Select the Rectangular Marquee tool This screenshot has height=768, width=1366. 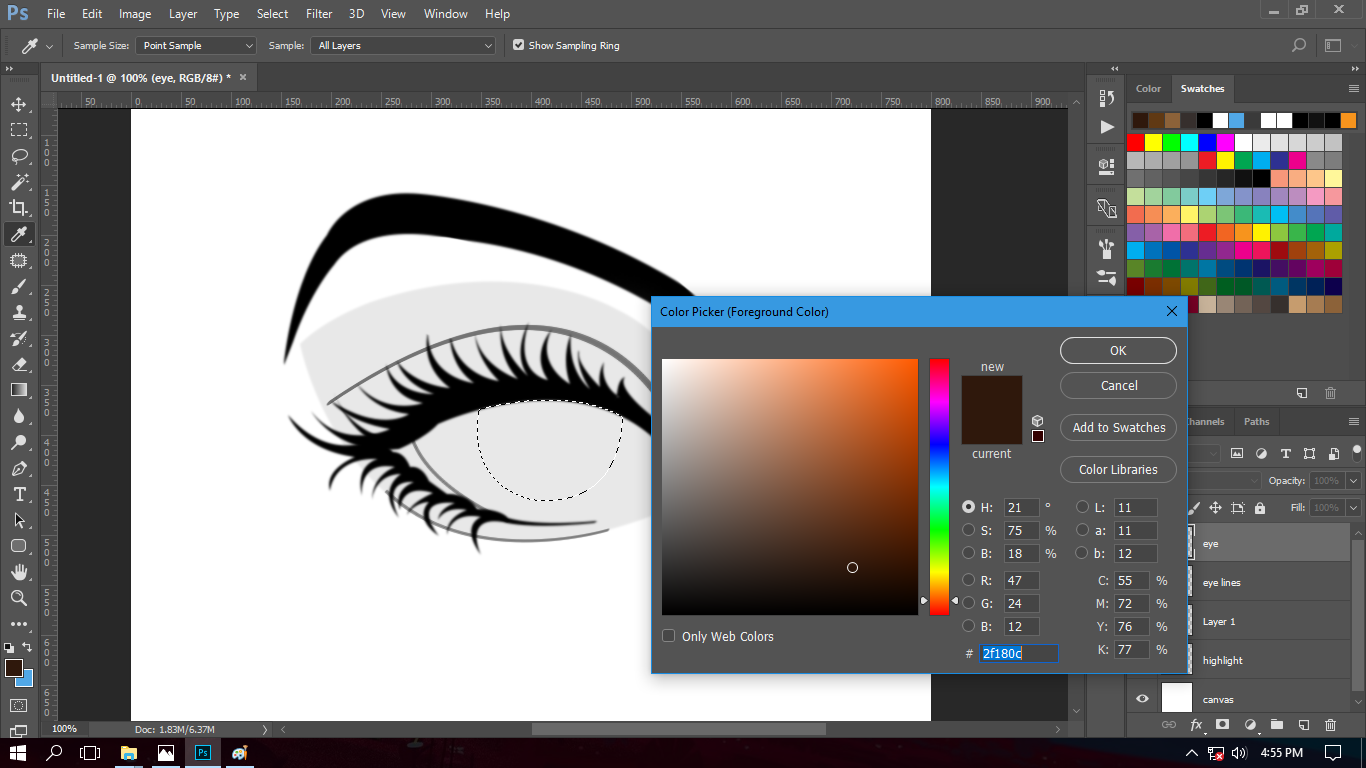pyautogui.click(x=19, y=130)
